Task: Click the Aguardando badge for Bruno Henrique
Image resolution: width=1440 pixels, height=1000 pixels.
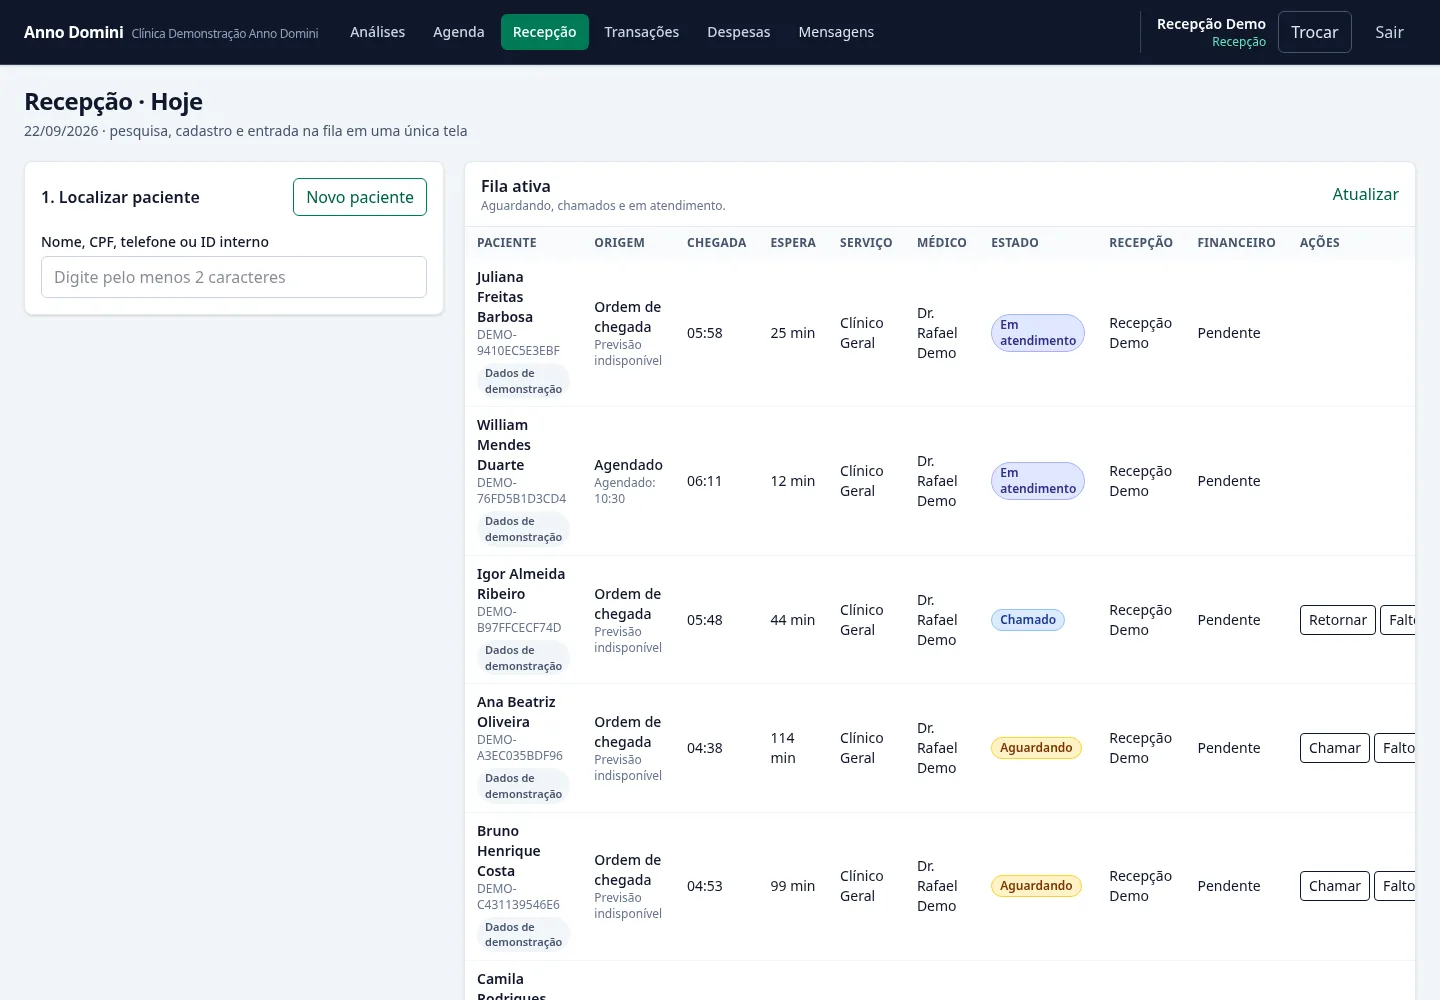Action: (x=1036, y=886)
